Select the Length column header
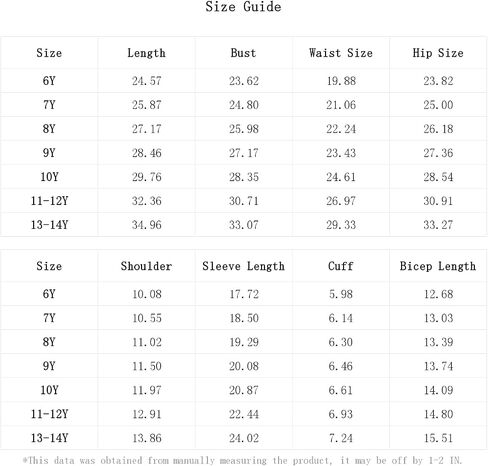Viewport: 488px width, 466px height. pyautogui.click(x=146, y=53)
